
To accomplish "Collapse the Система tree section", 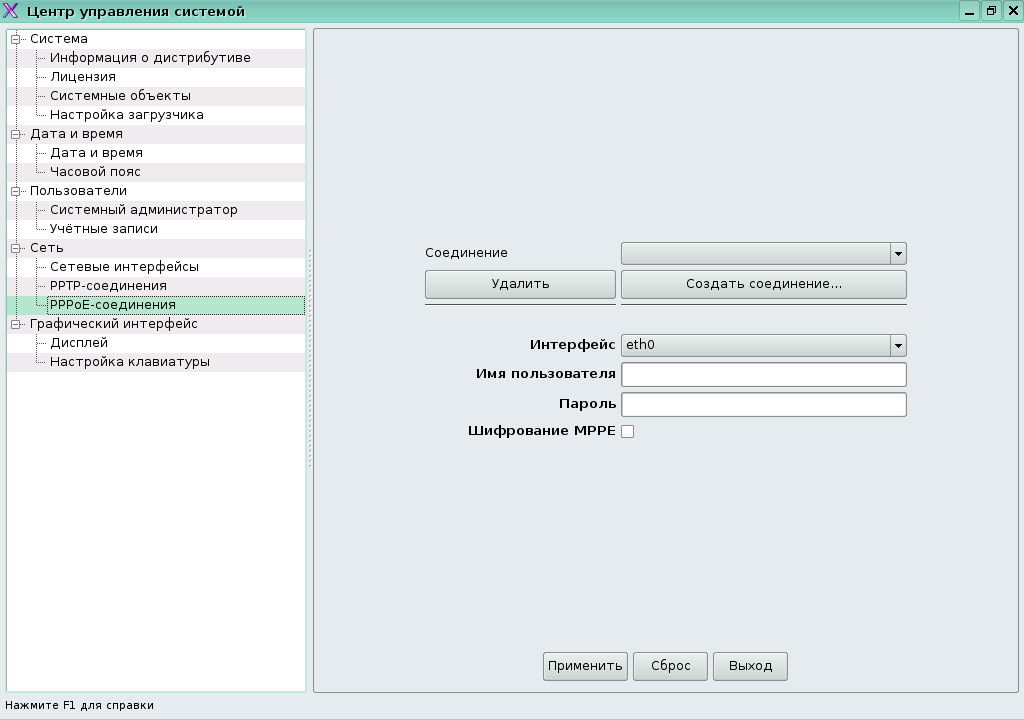I will click(16, 39).
